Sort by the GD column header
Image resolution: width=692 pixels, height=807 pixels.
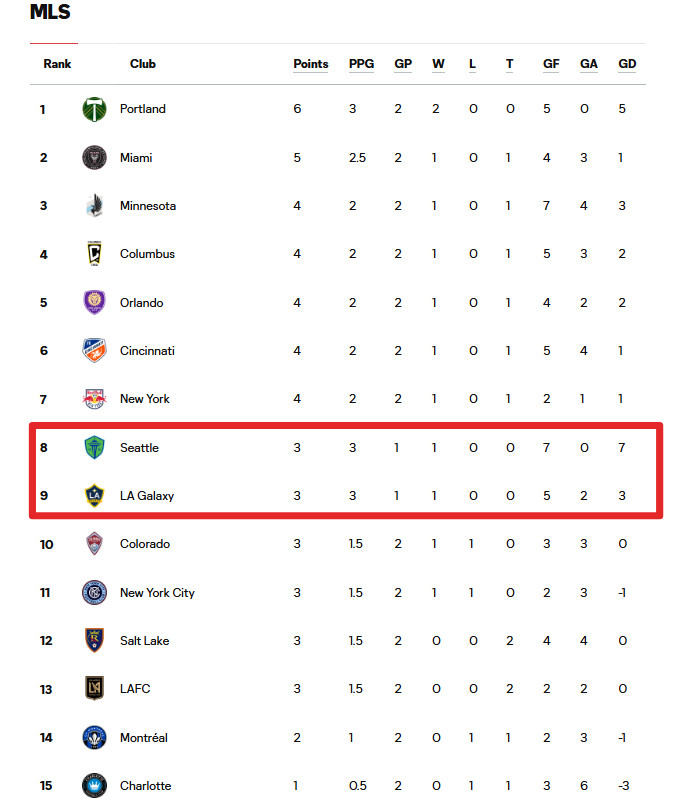click(627, 64)
